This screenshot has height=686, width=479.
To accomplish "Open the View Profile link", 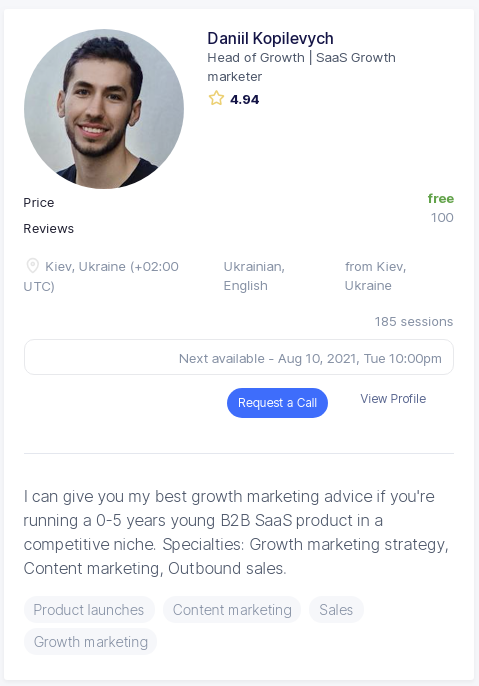I will click(393, 399).
